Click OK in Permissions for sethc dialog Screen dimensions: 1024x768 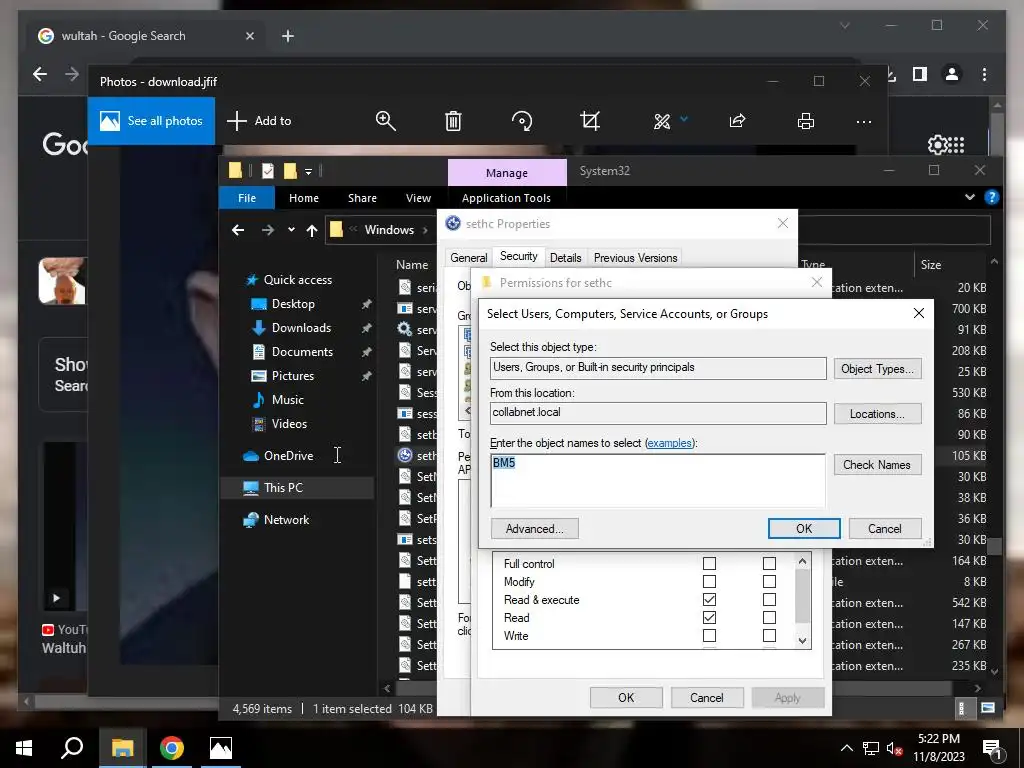(626, 697)
